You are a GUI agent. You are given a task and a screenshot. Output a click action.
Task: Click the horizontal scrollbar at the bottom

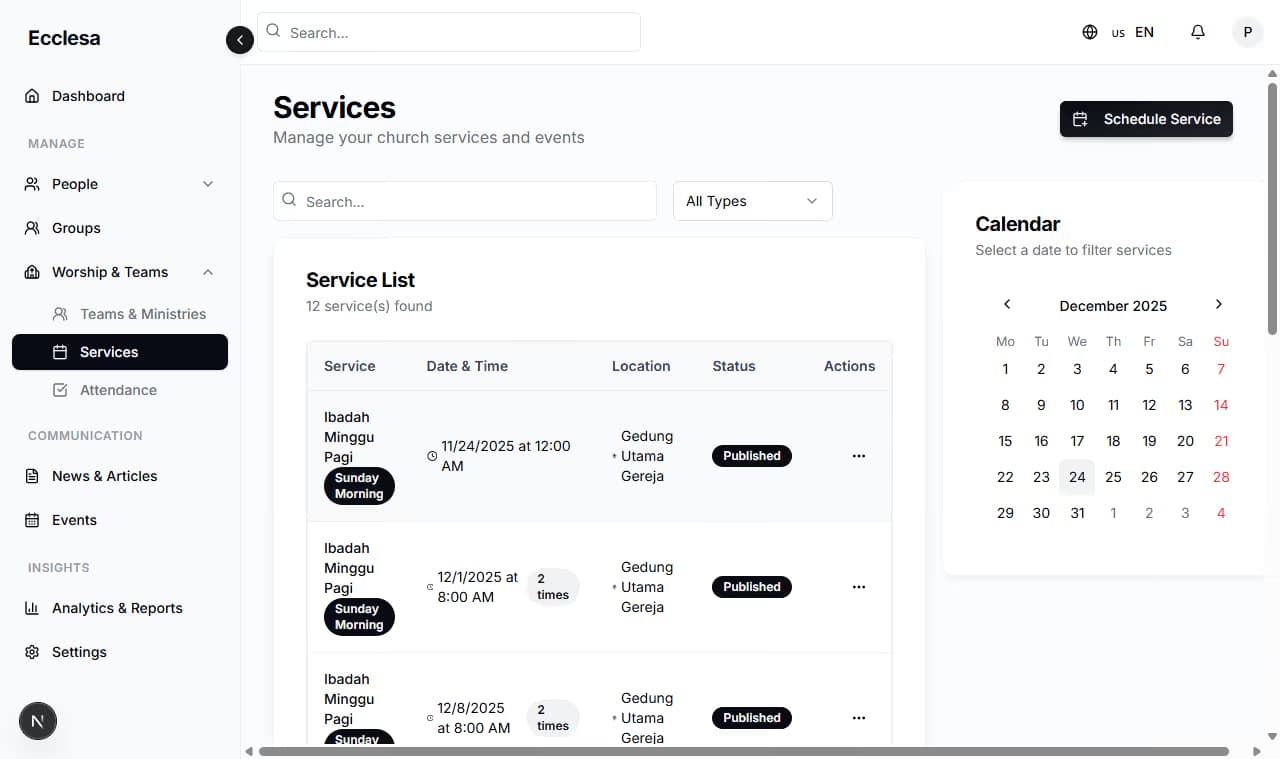tap(743, 751)
